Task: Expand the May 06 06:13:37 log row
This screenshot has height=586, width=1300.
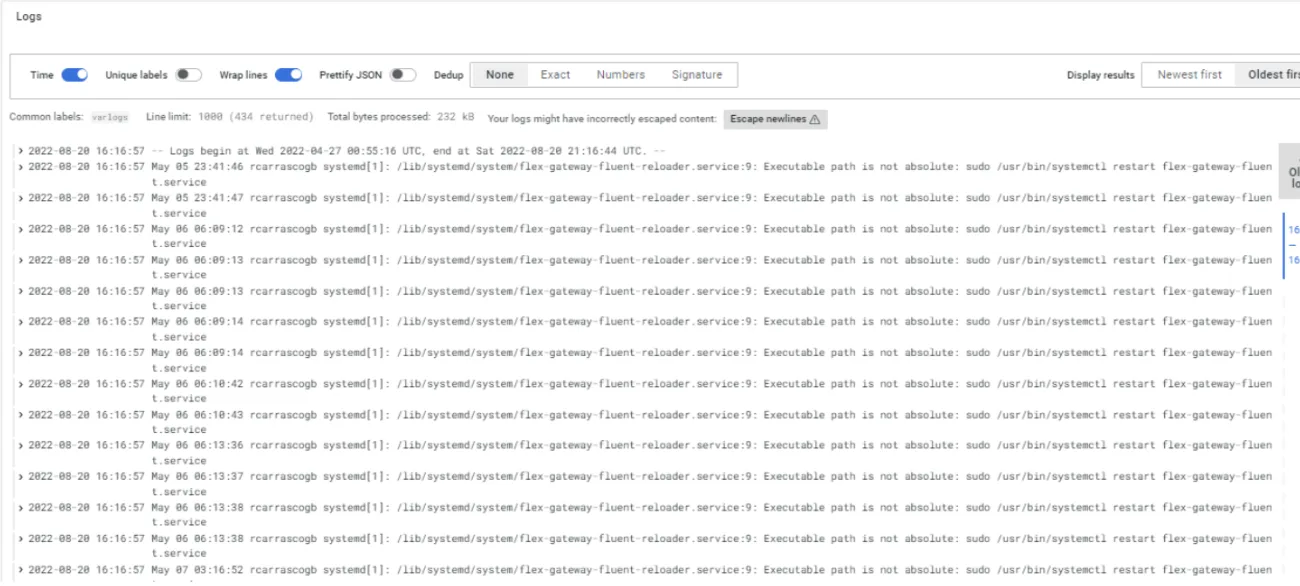Action: 21,476
